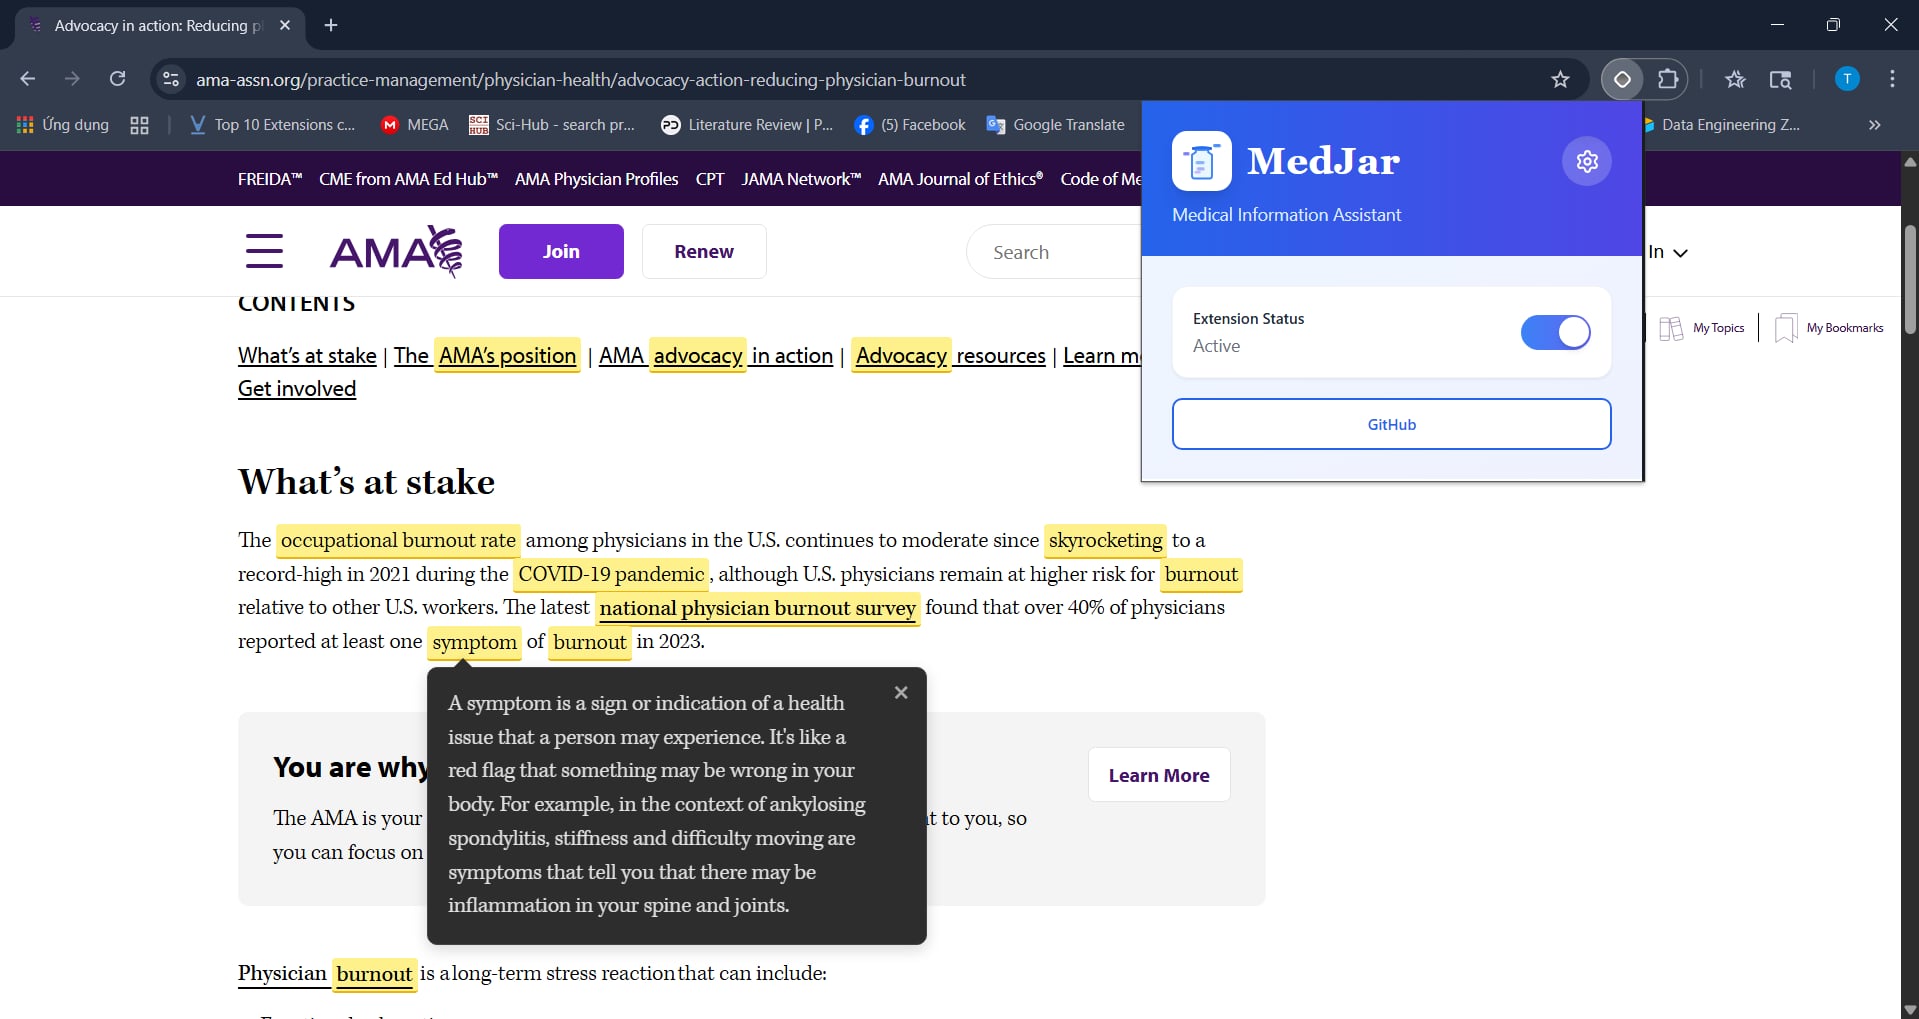The image size is (1919, 1019).
Task: Open My Bookmarks
Action: [x=1829, y=328]
